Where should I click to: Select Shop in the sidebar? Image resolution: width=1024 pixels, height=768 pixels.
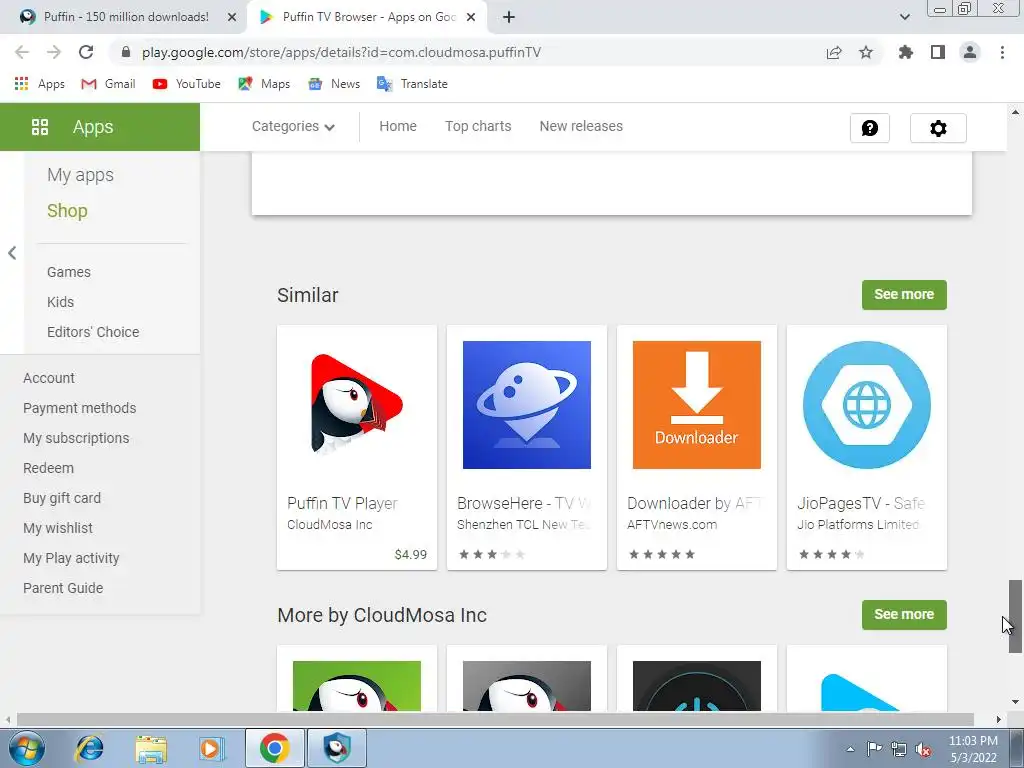pyautogui.click(x=67, y=210)
